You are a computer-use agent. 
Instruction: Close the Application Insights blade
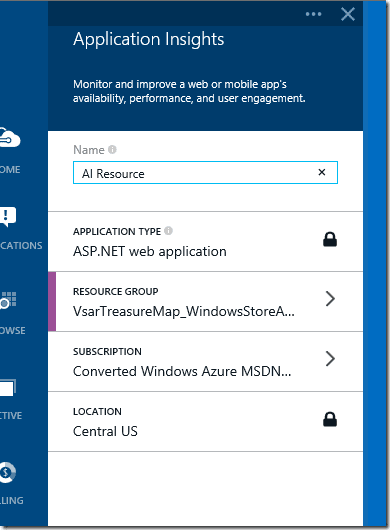coord(348,14)
